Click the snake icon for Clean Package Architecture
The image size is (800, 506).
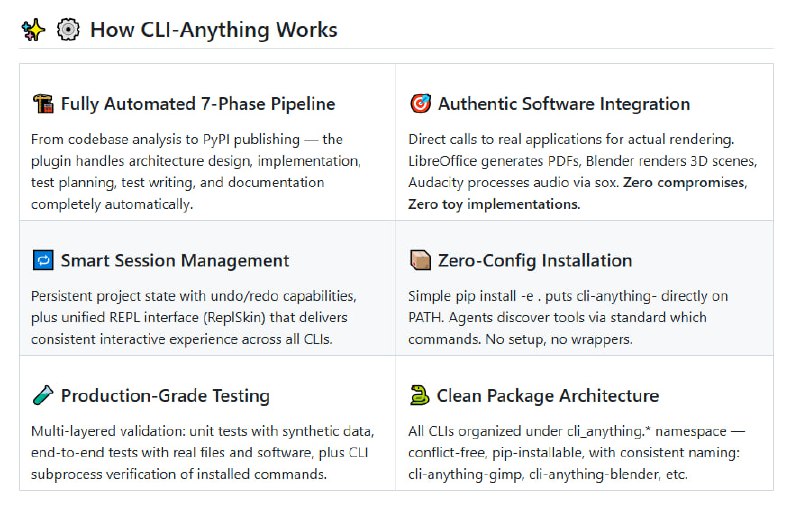click(420, 396)
